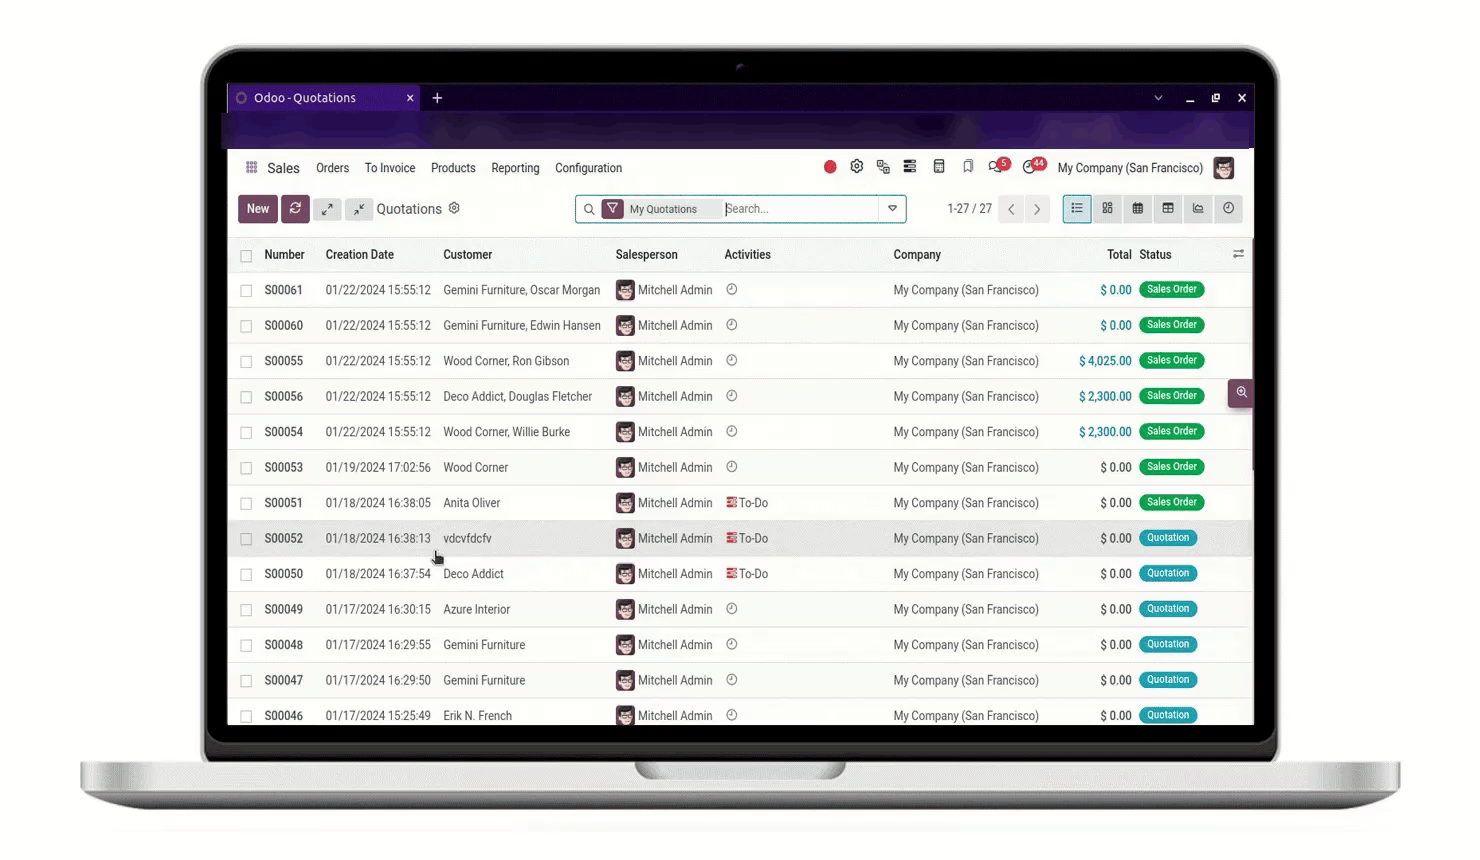The height and width of the screenshot is (860, 1480).
Task: Open the To Invoice menu
Action: pos(390,168)
